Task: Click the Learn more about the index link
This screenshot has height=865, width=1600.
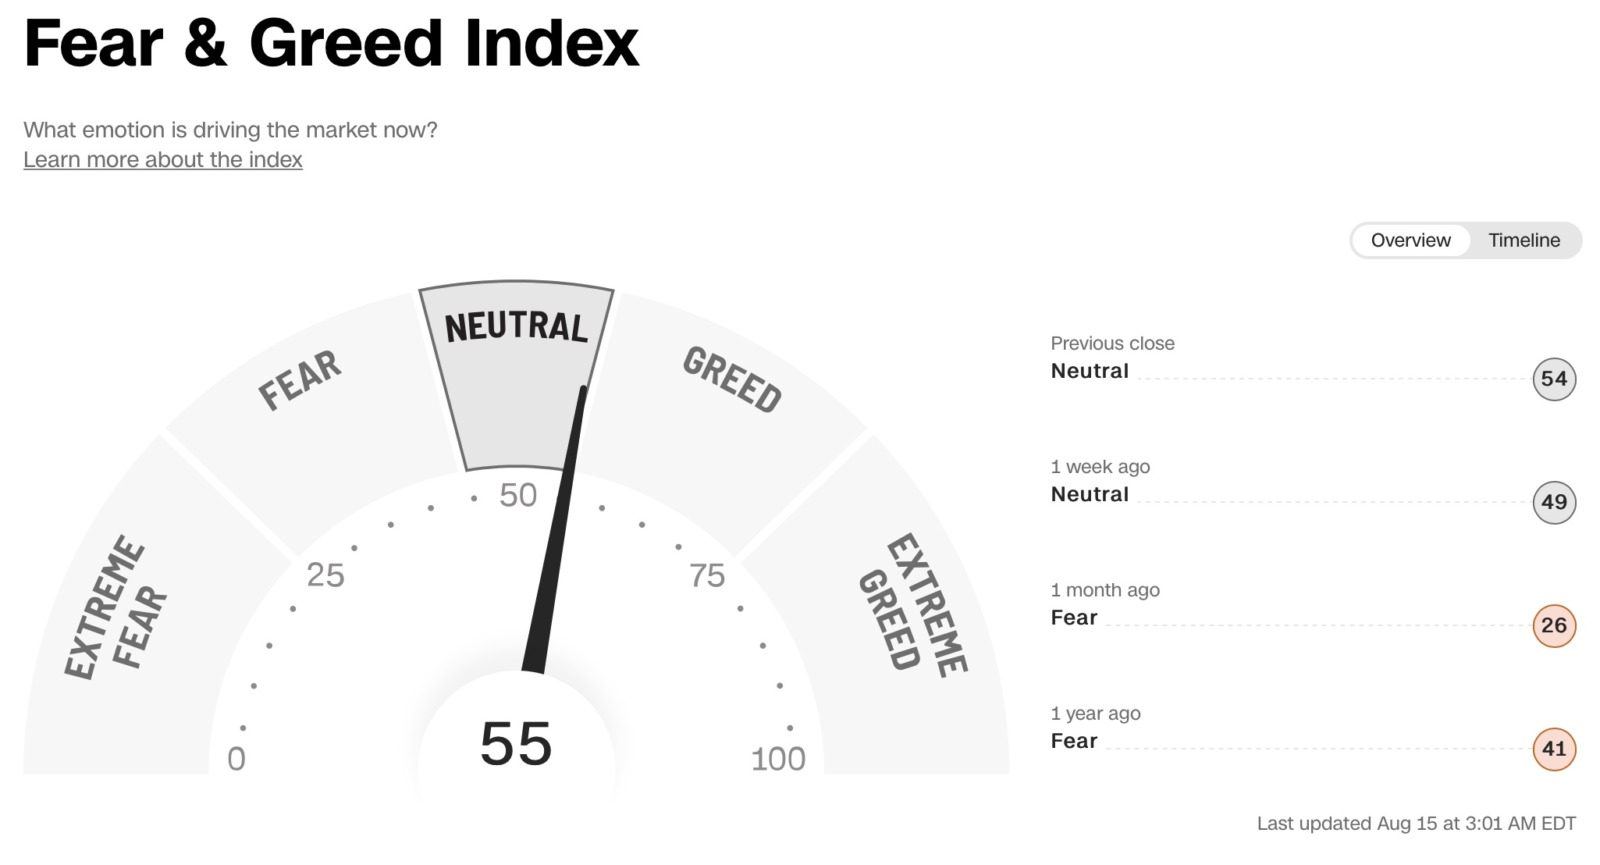Action: tap(163, 160)
